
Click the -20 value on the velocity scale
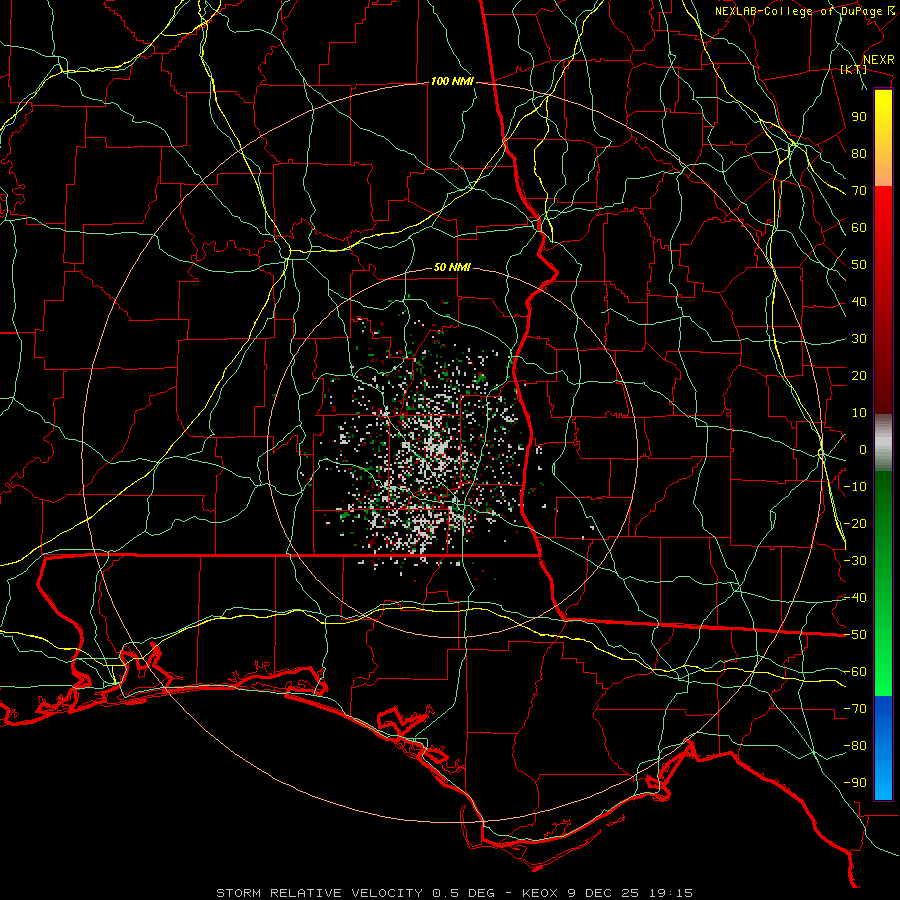[855, 524]
